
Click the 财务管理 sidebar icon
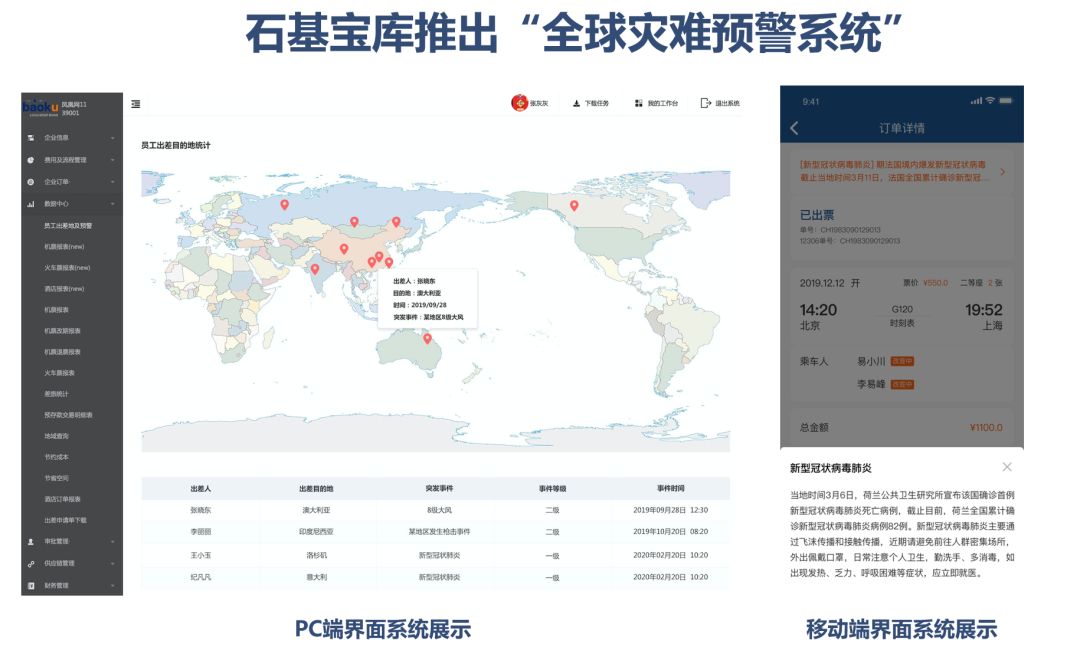coord(30,586)
